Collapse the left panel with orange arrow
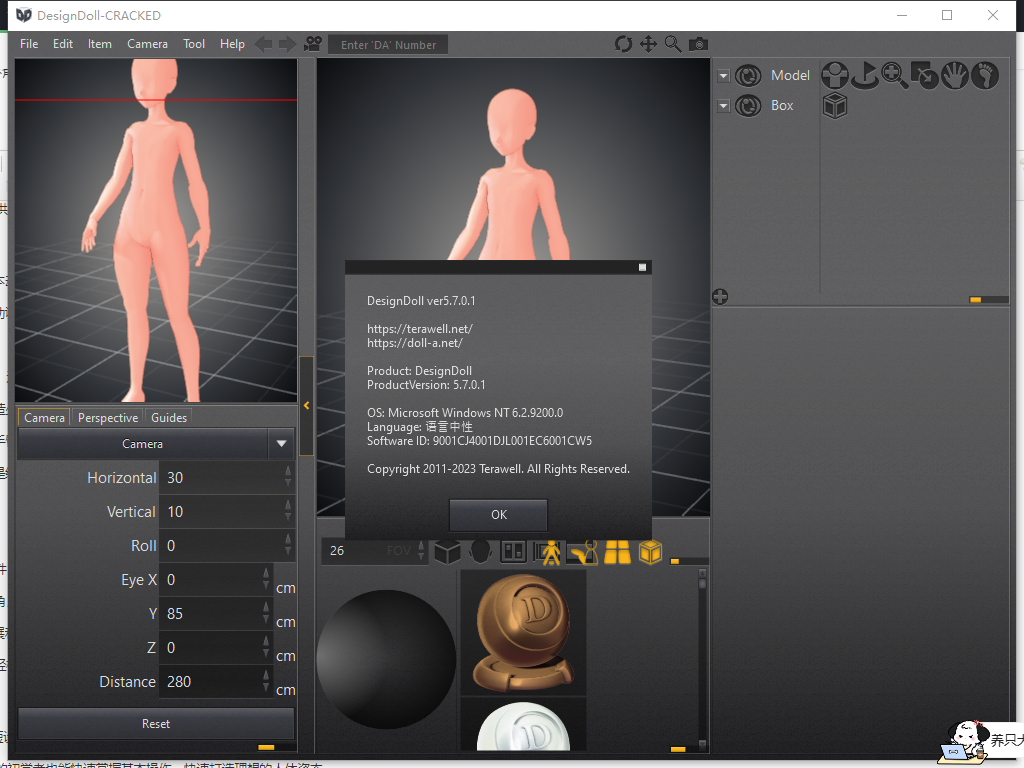The image size is (1024, 768). point(306,406)
